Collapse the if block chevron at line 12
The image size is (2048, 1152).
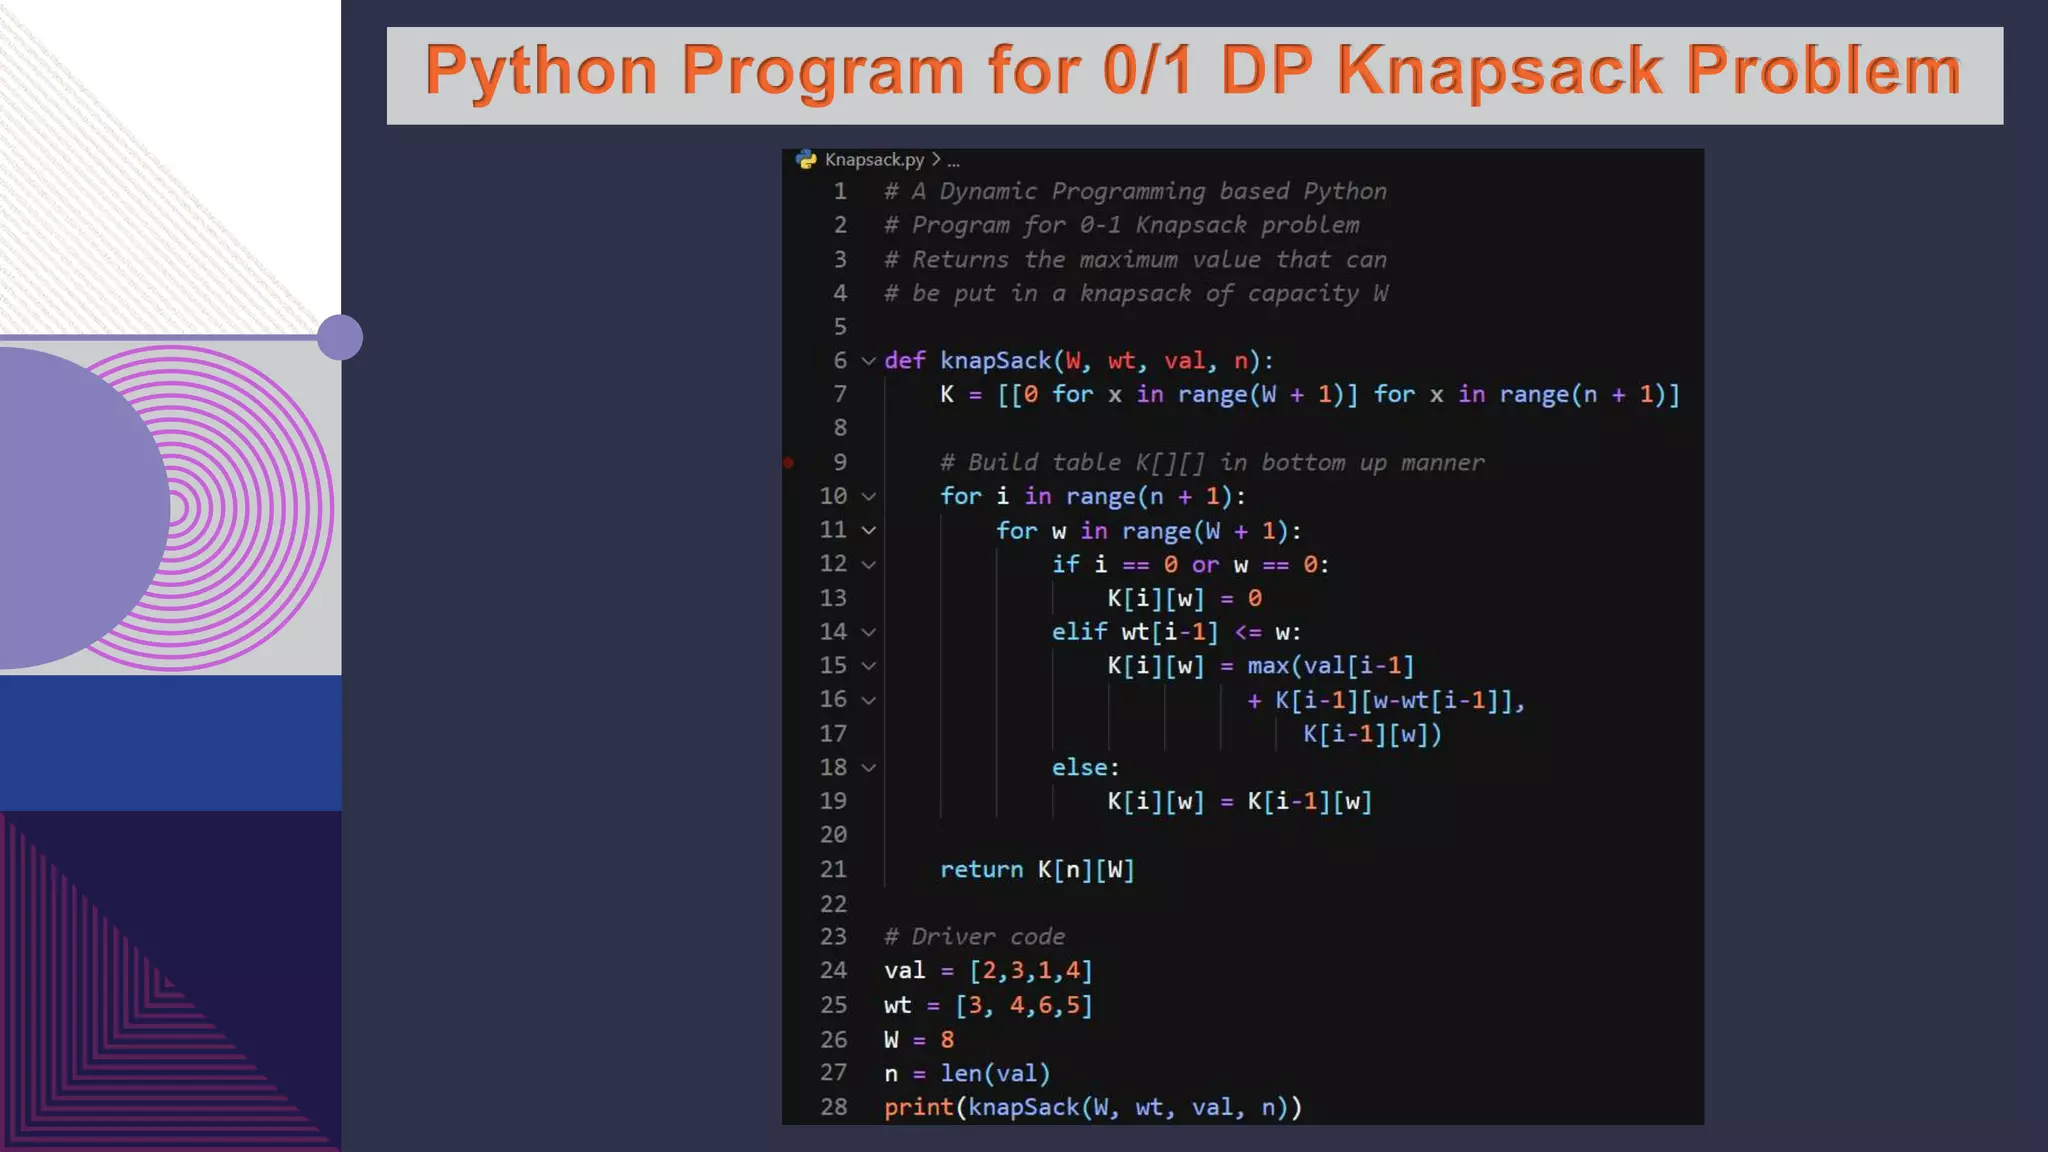tap(869, 564)
